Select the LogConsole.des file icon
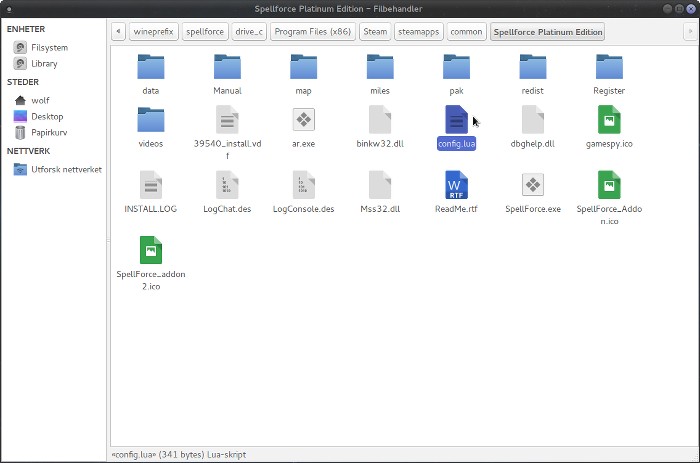The height and width of the screenshot is (463, 700). [x=304, y=185]
